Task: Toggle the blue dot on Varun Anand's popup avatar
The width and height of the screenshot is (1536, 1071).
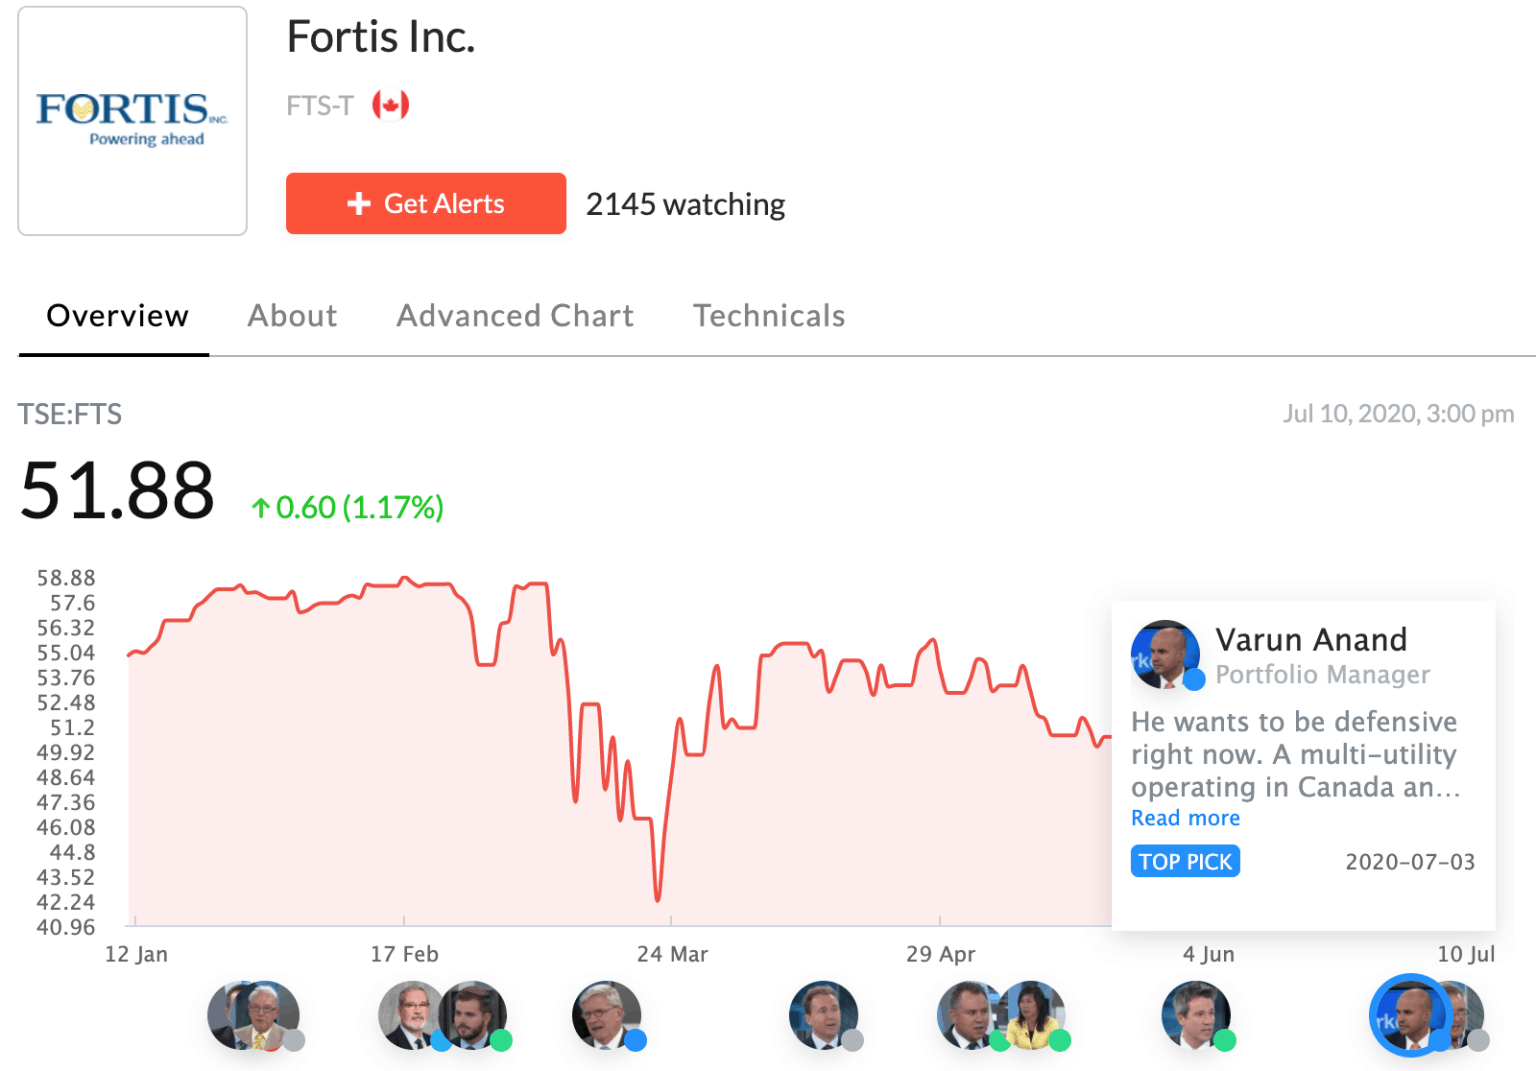Action: [x=1194, y=680]
